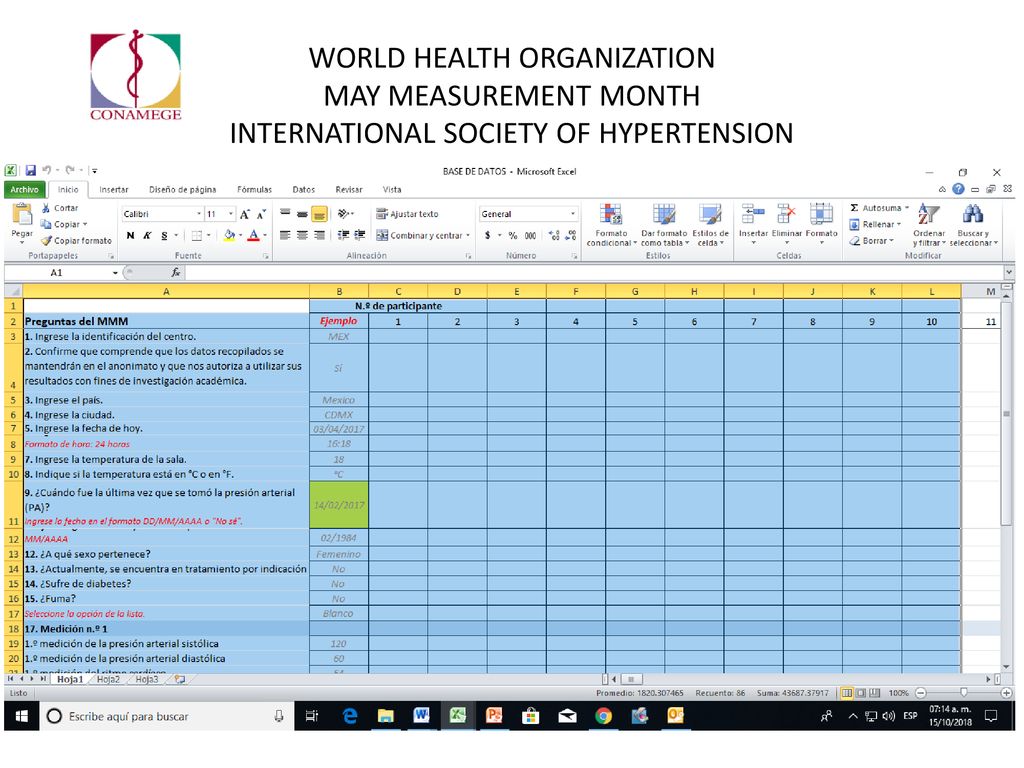Open the General number format dropdown
Screen dimensions: 1024x768
(x=573, y=214)
